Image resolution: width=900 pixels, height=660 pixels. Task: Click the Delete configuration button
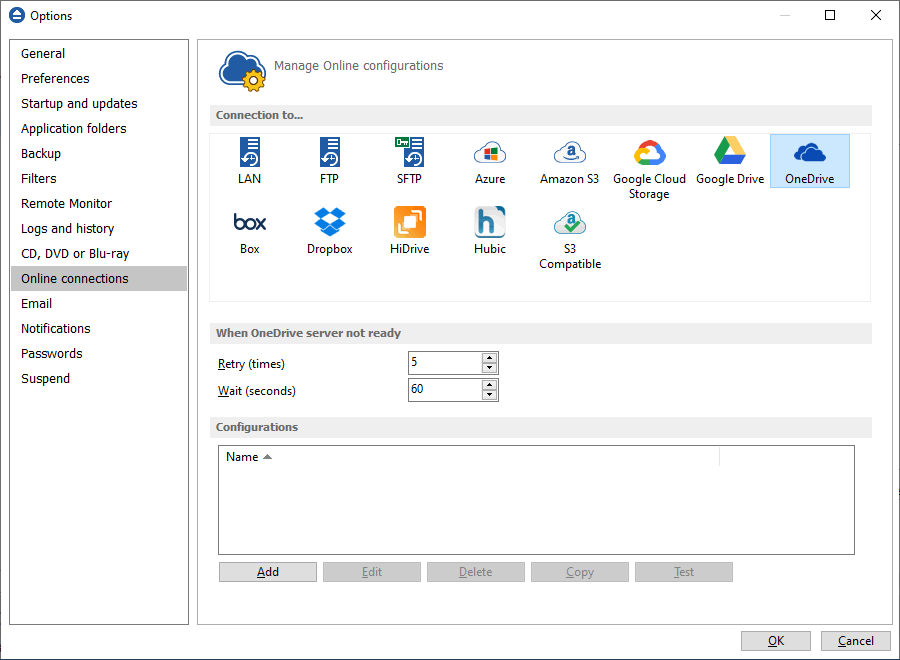click(x=475, y=572)
